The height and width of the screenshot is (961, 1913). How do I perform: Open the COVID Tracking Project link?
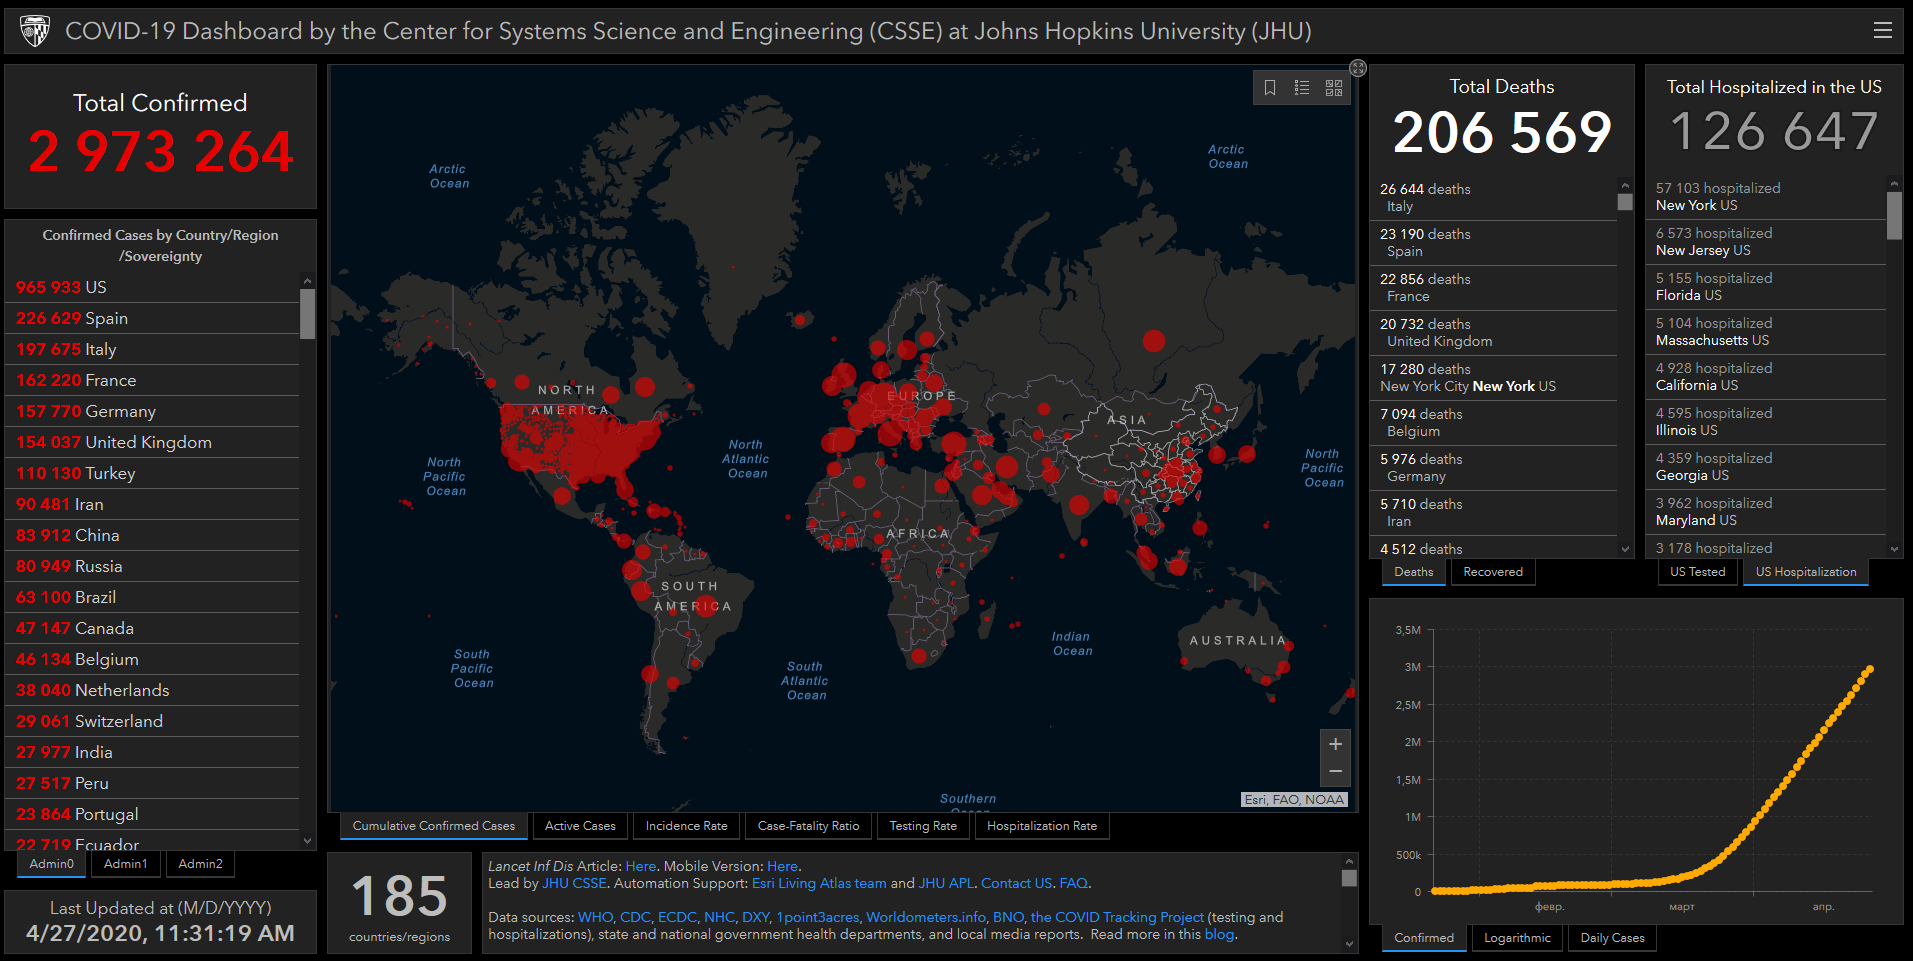click(x=1117, y=918)
